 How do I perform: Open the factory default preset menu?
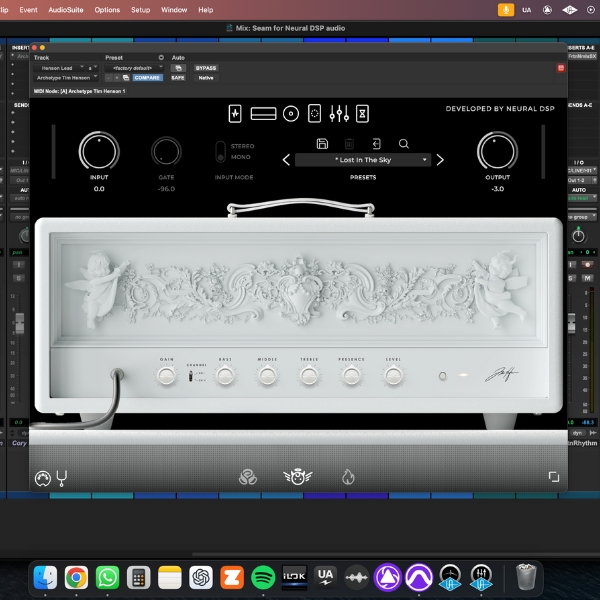(134, 68)
